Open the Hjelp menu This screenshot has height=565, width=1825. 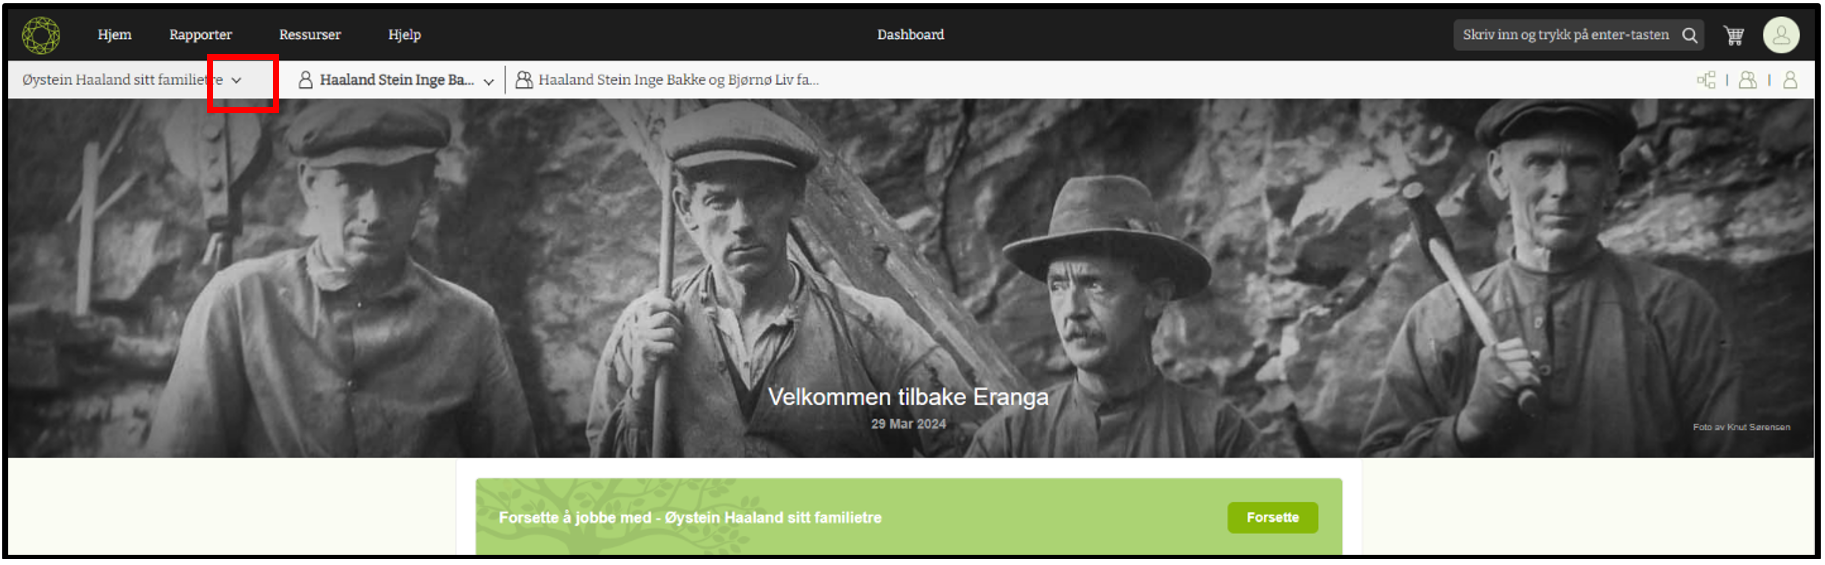pyautogui.click(x=405, y=35)
